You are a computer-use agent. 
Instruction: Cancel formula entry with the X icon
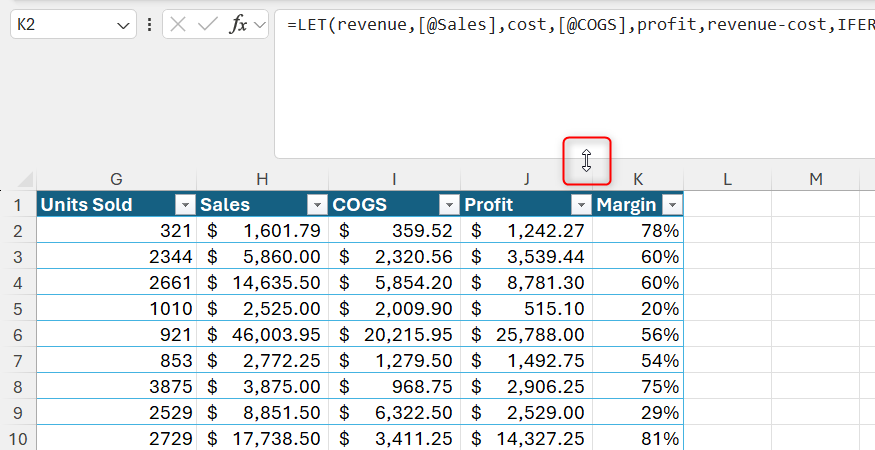tap(177, 25)
